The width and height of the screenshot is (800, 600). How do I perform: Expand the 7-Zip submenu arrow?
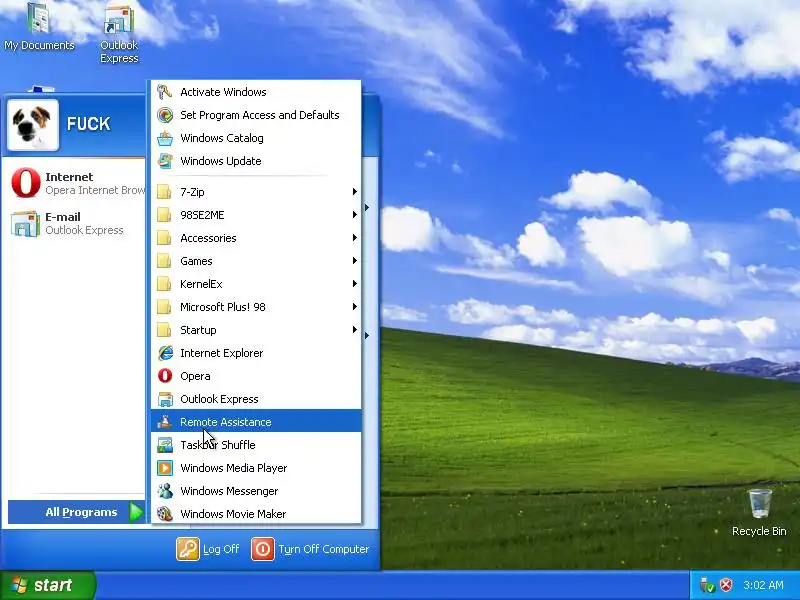click(354, 192)
